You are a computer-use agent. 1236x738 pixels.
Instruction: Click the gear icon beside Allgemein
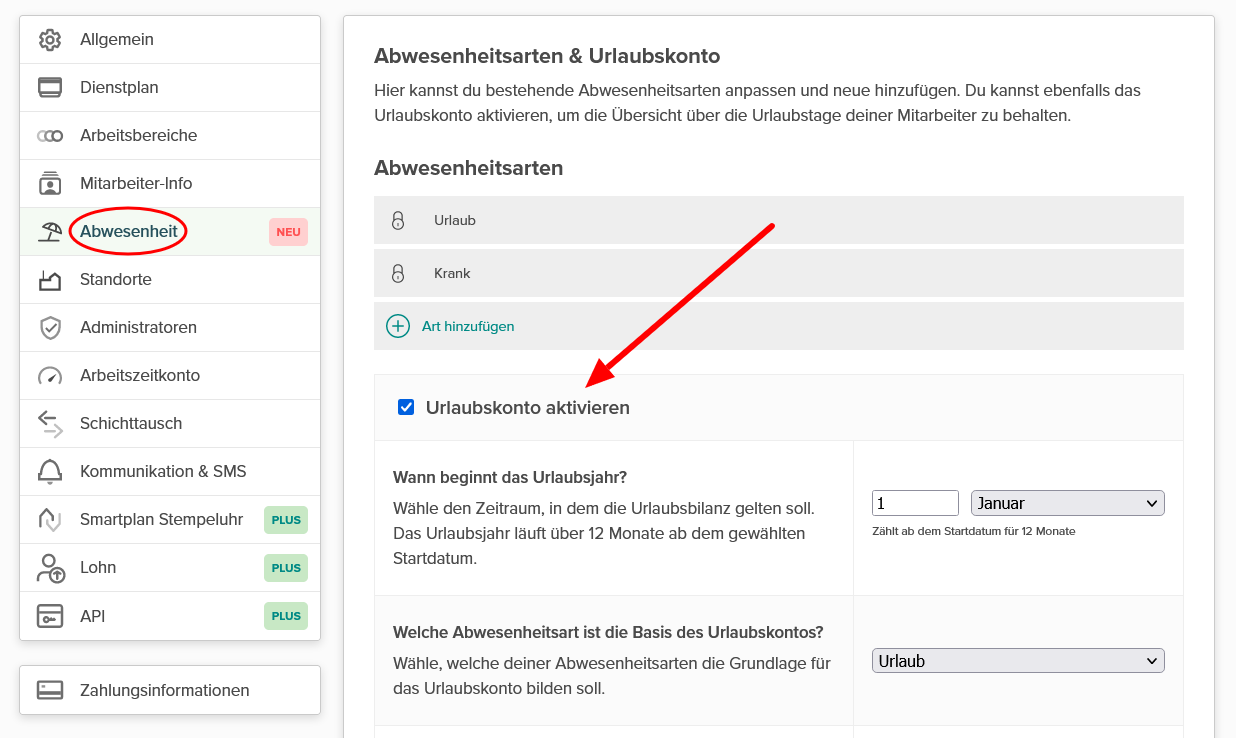pyautogui.click(x=50, y=40)
